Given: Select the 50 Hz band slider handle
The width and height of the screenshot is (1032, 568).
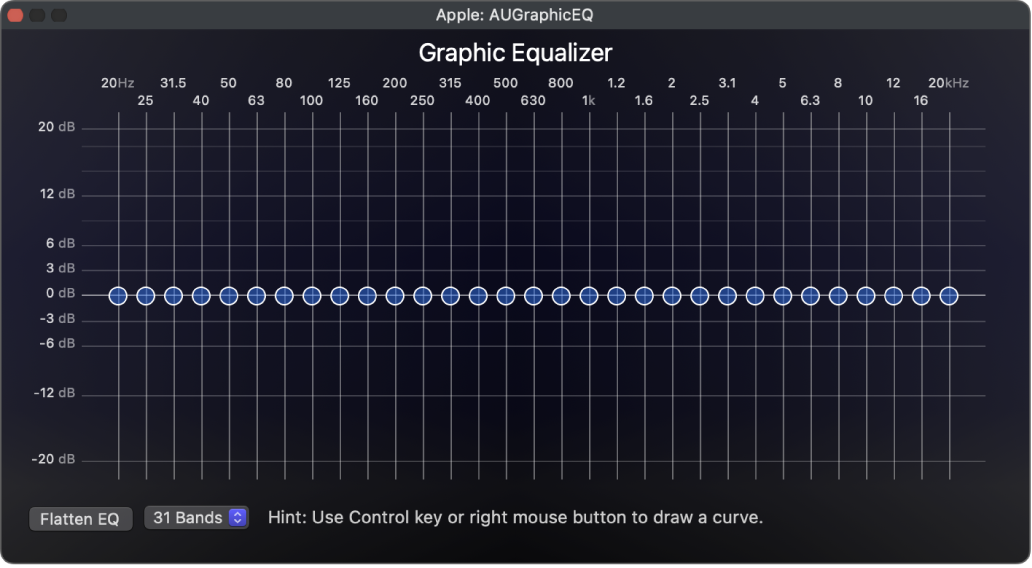Looking at the screenshot, I should (229, 295).
